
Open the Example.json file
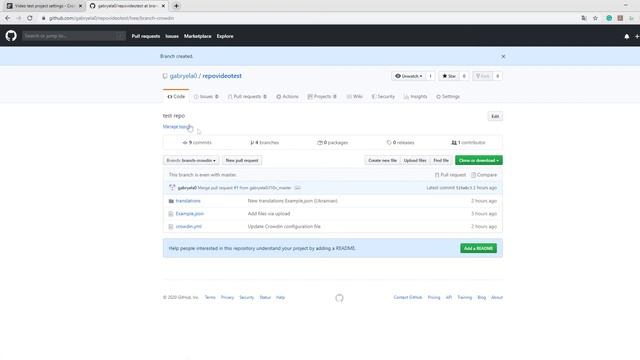[190, 214]
